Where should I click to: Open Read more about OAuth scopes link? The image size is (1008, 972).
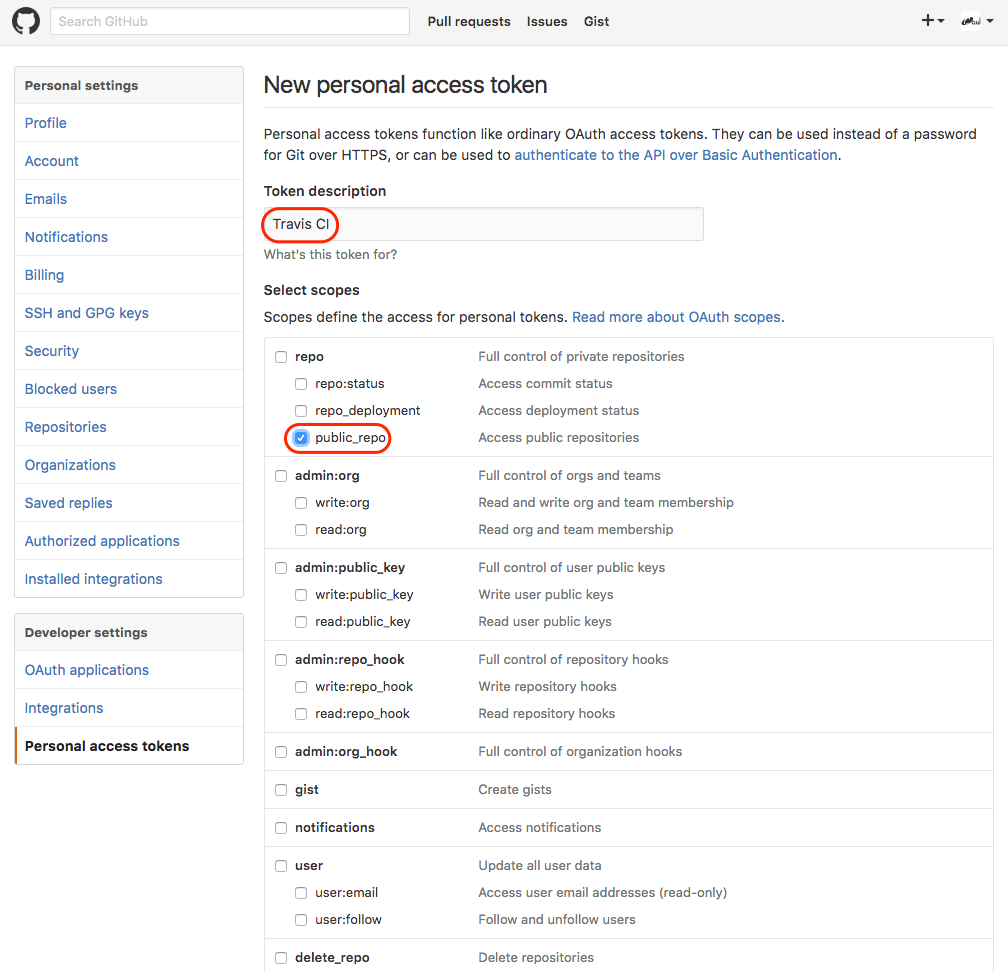(x=678, y=317)
